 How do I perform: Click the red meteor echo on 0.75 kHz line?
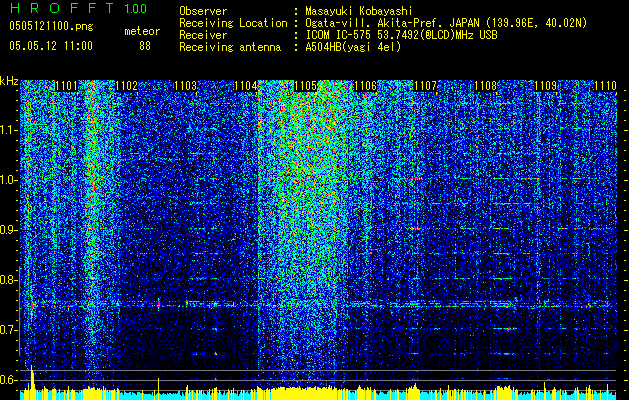tap(32, 305)
